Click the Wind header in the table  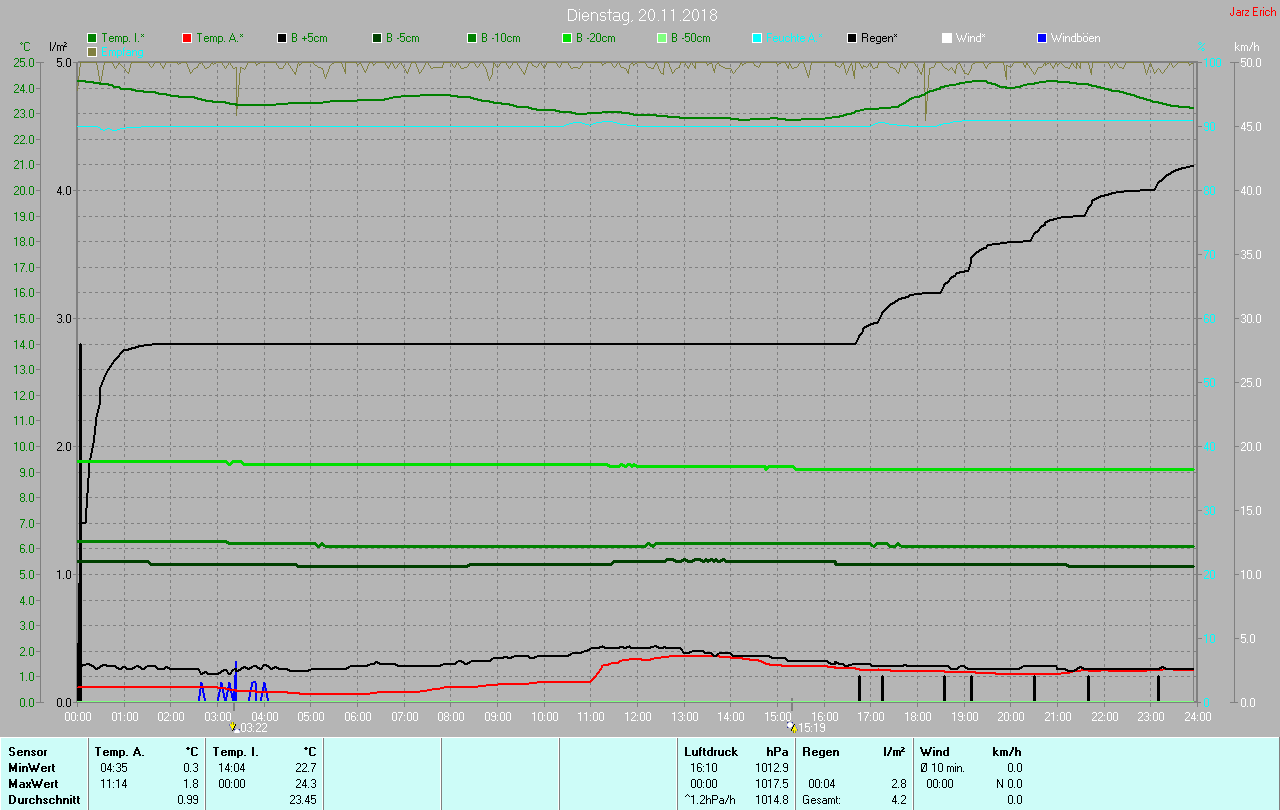click(934, 752)
